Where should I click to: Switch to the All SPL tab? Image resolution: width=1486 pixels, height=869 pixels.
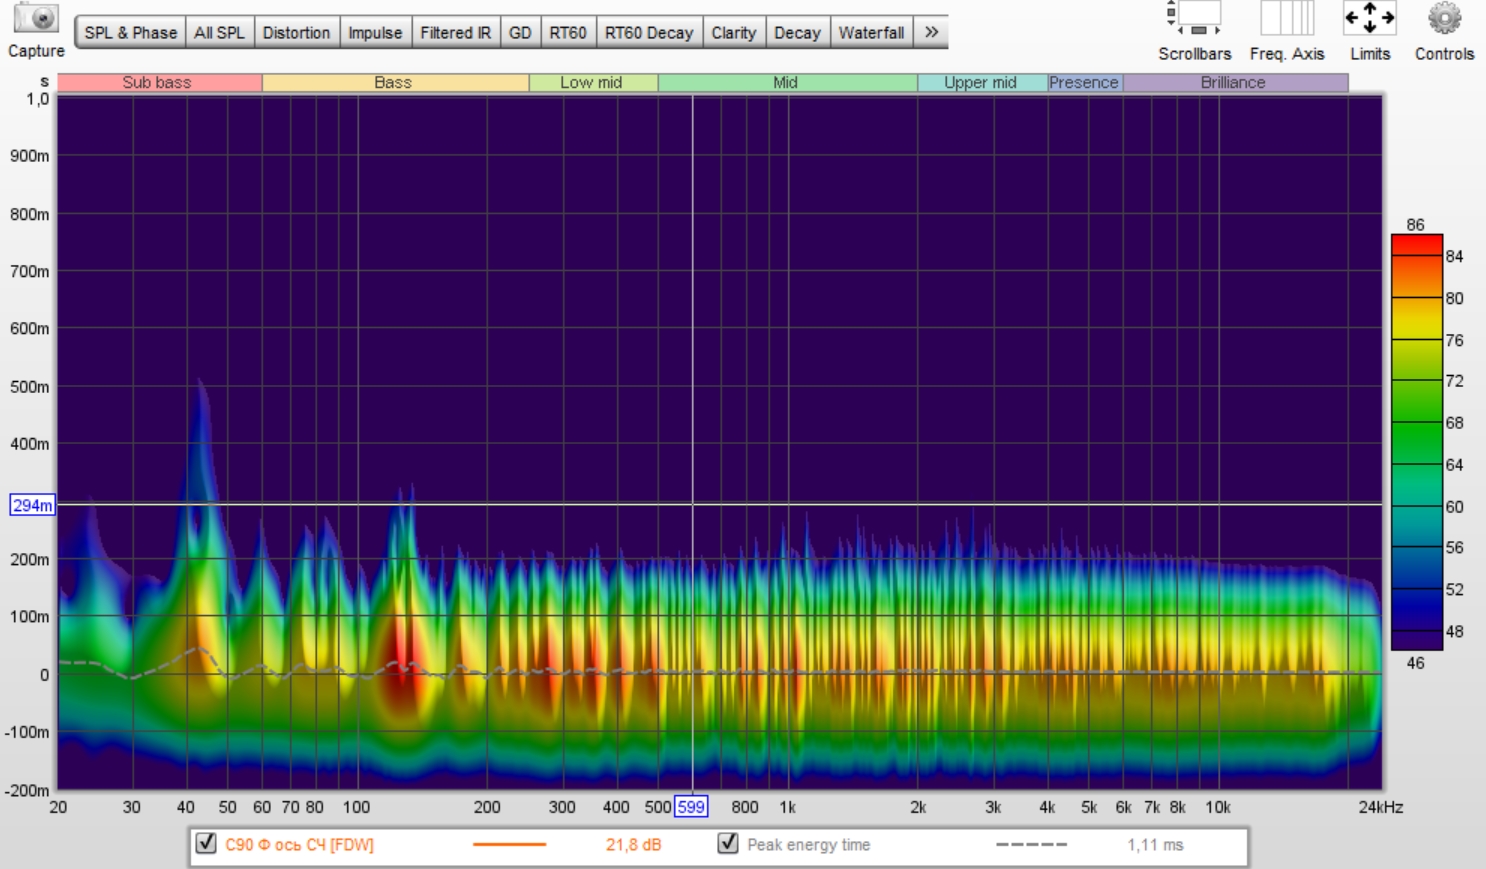tap(219, 33)
